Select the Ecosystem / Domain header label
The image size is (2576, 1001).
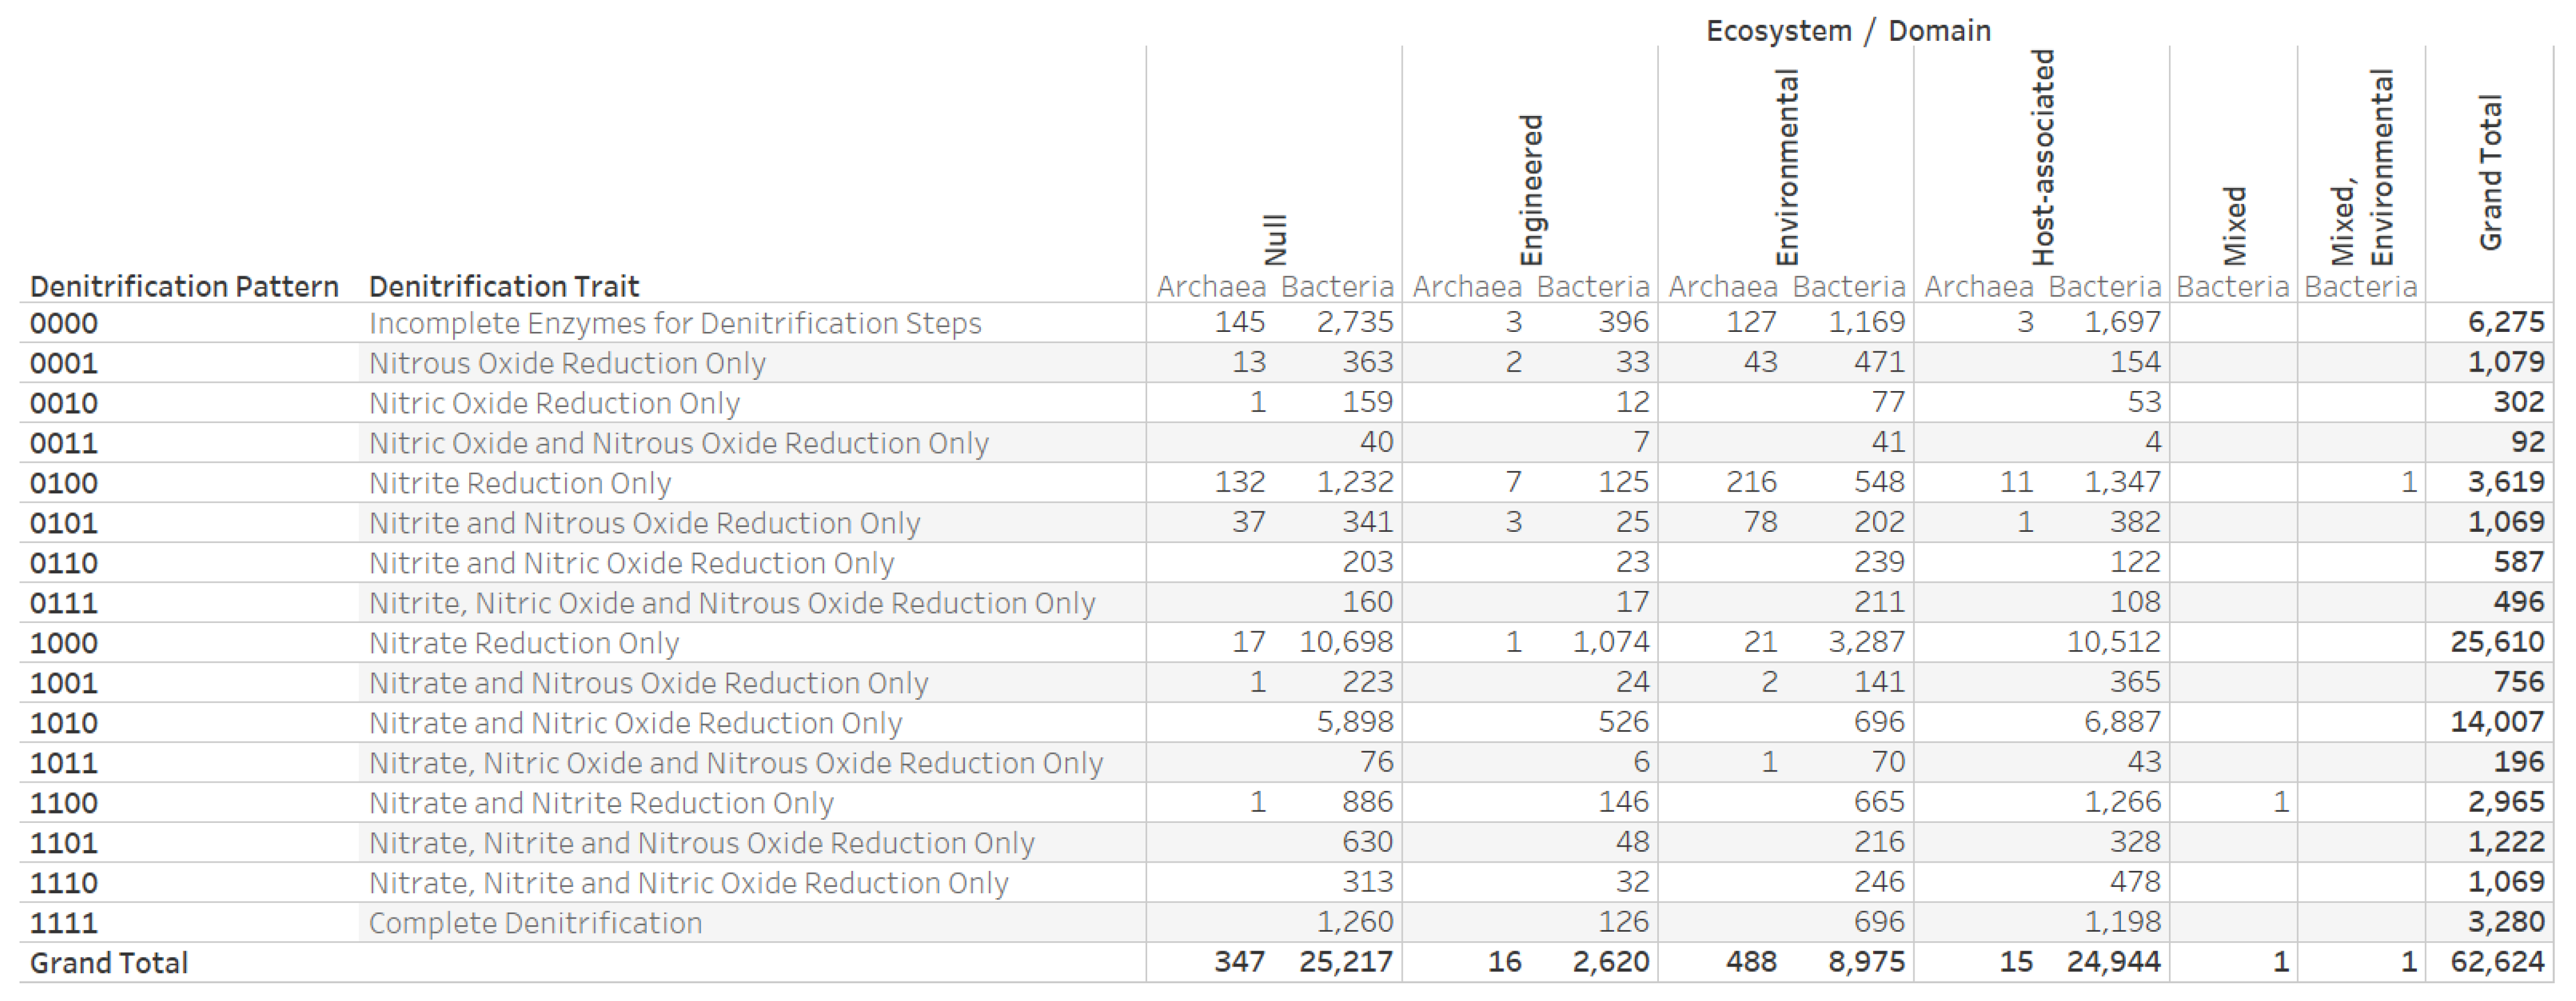(1848, 31)
